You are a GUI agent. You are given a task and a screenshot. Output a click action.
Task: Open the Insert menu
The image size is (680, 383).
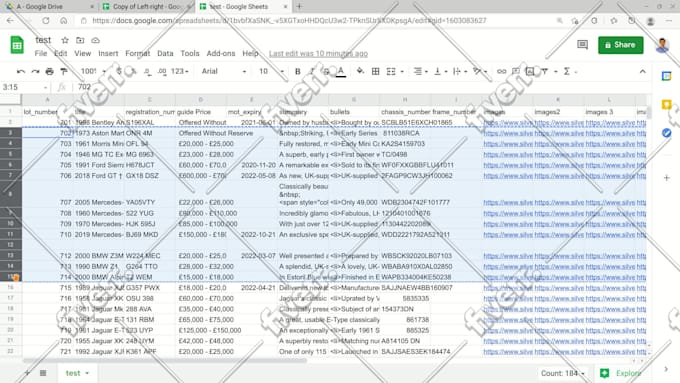point(108,53)
